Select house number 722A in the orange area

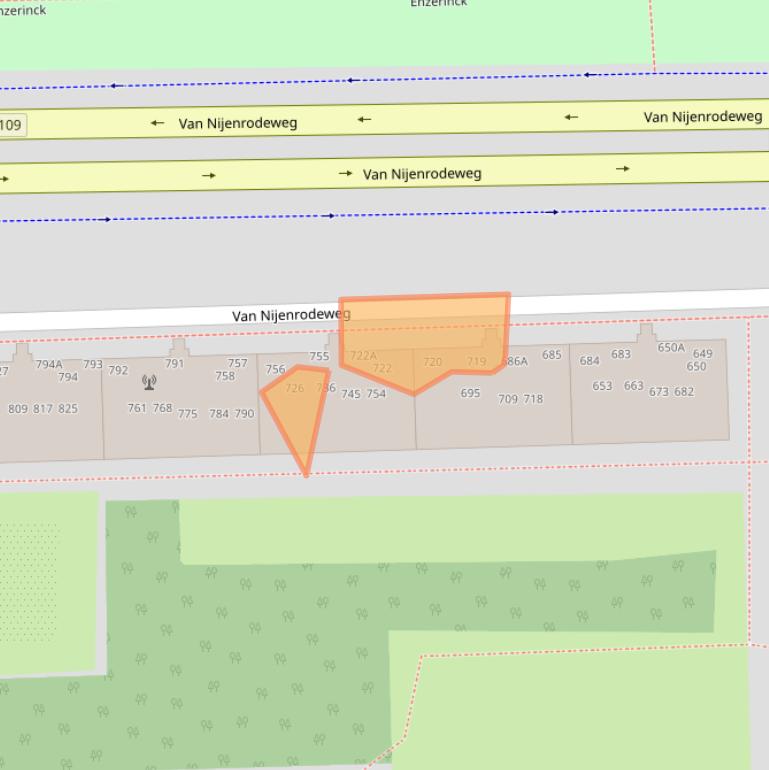pyautogui.click(x=363, y=356)
